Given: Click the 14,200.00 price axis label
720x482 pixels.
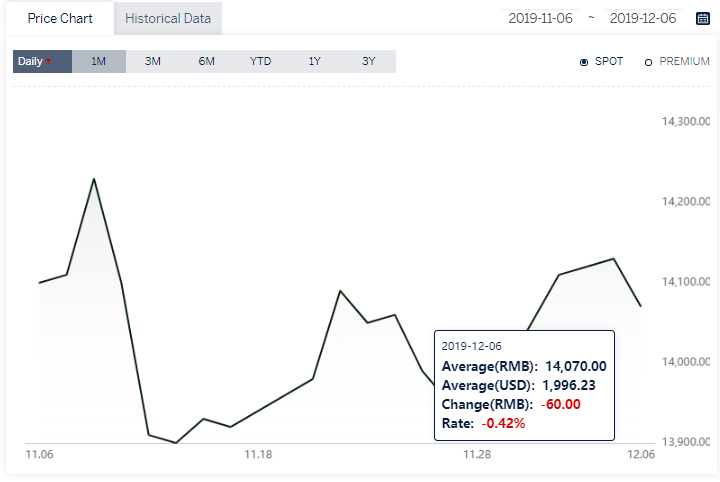Looking at the screenshot, I should click(686, 202).
